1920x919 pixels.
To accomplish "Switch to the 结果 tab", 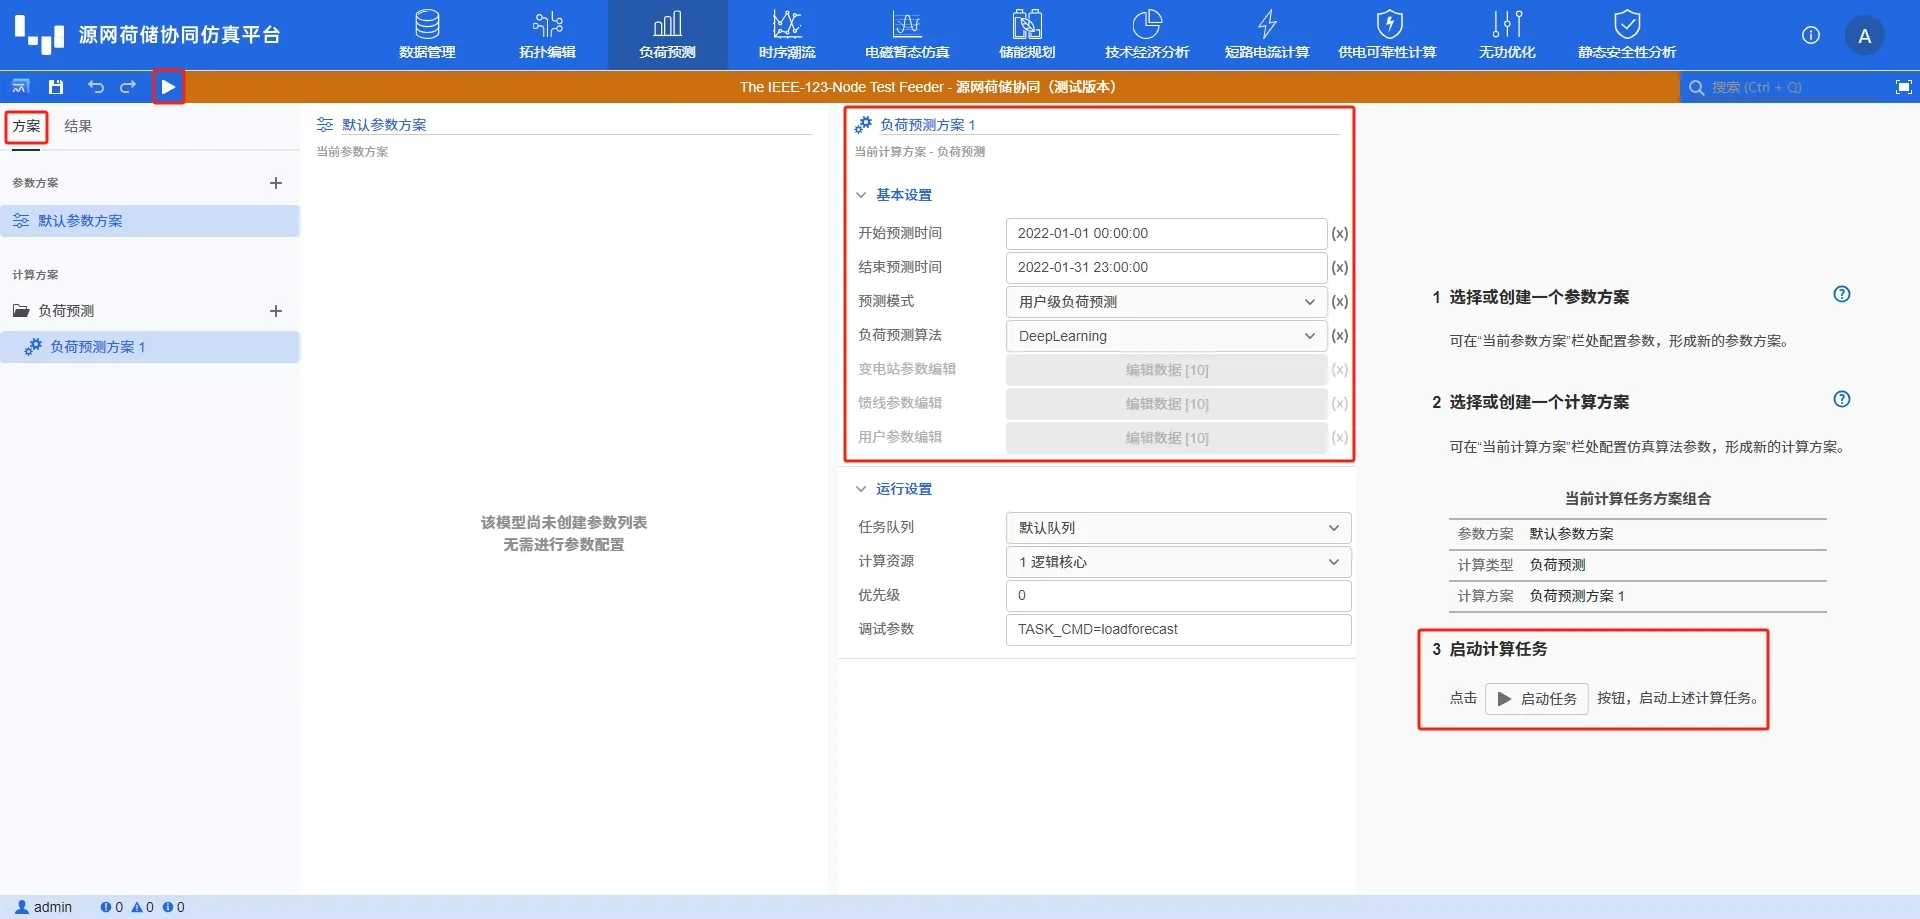I will click(x=78, y=126).
